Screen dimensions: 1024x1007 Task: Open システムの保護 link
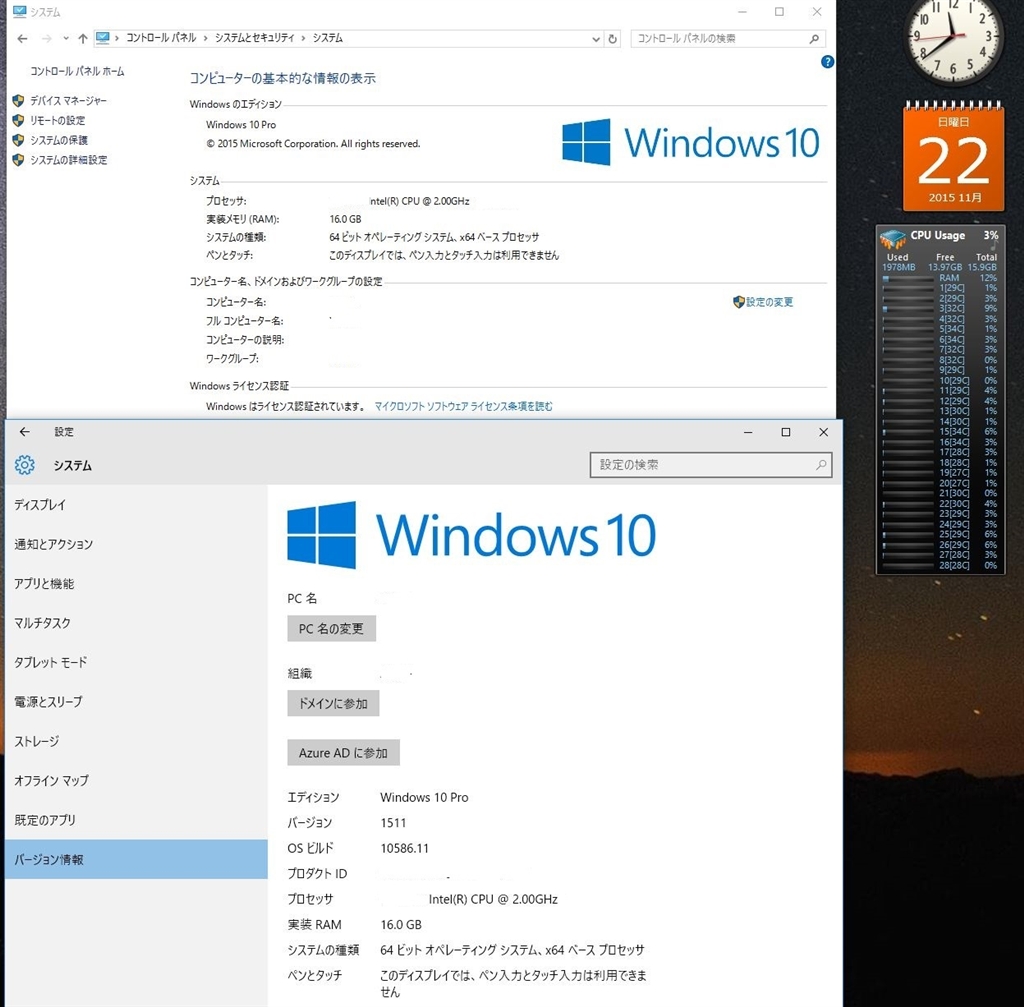[x=59, y=140]
